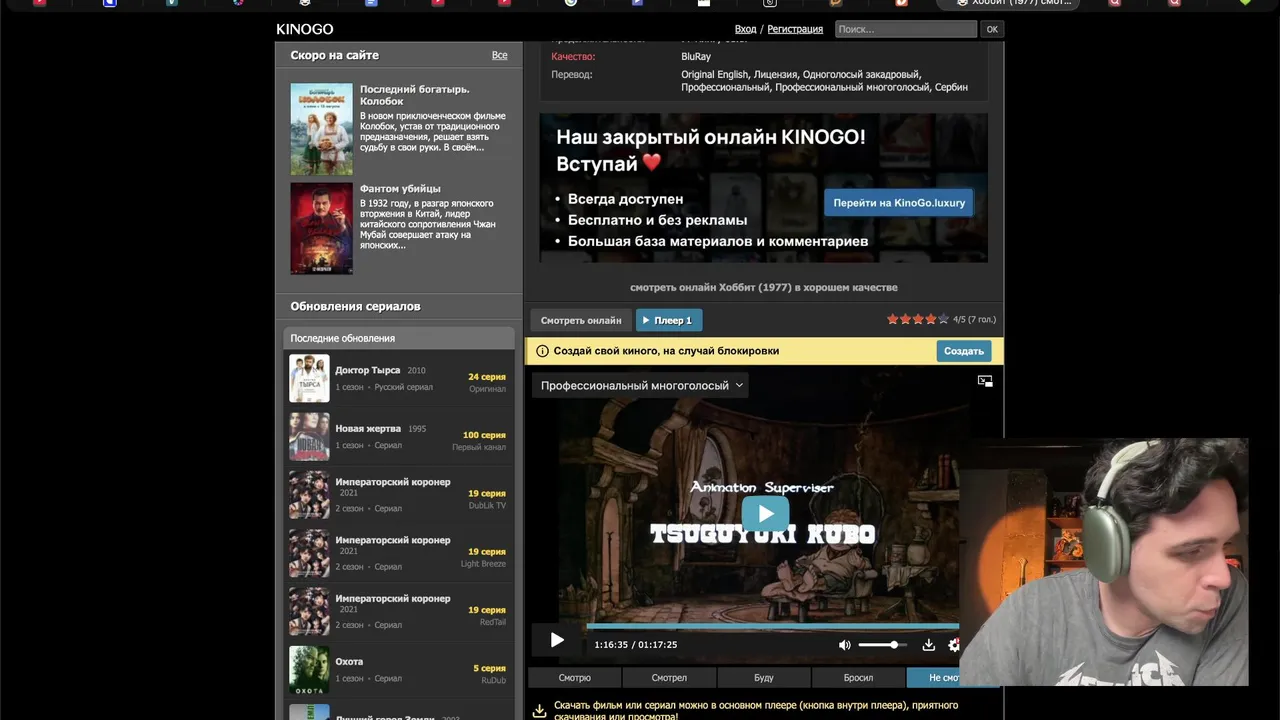The width and height of the screenshot is (1280, 720).
Task: Click the OK search button
Action: coord(992,29)
